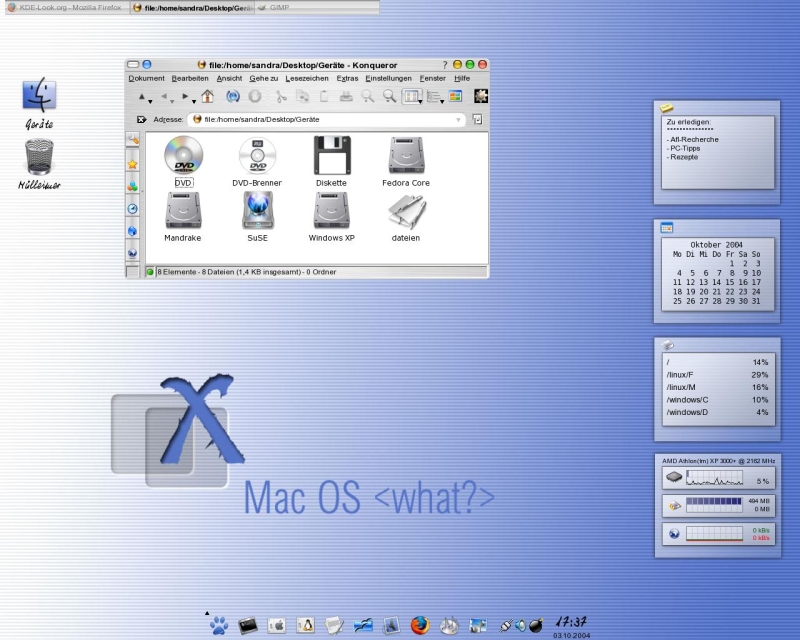Launch Firefox from the bottom panel

tap(420, 625)
